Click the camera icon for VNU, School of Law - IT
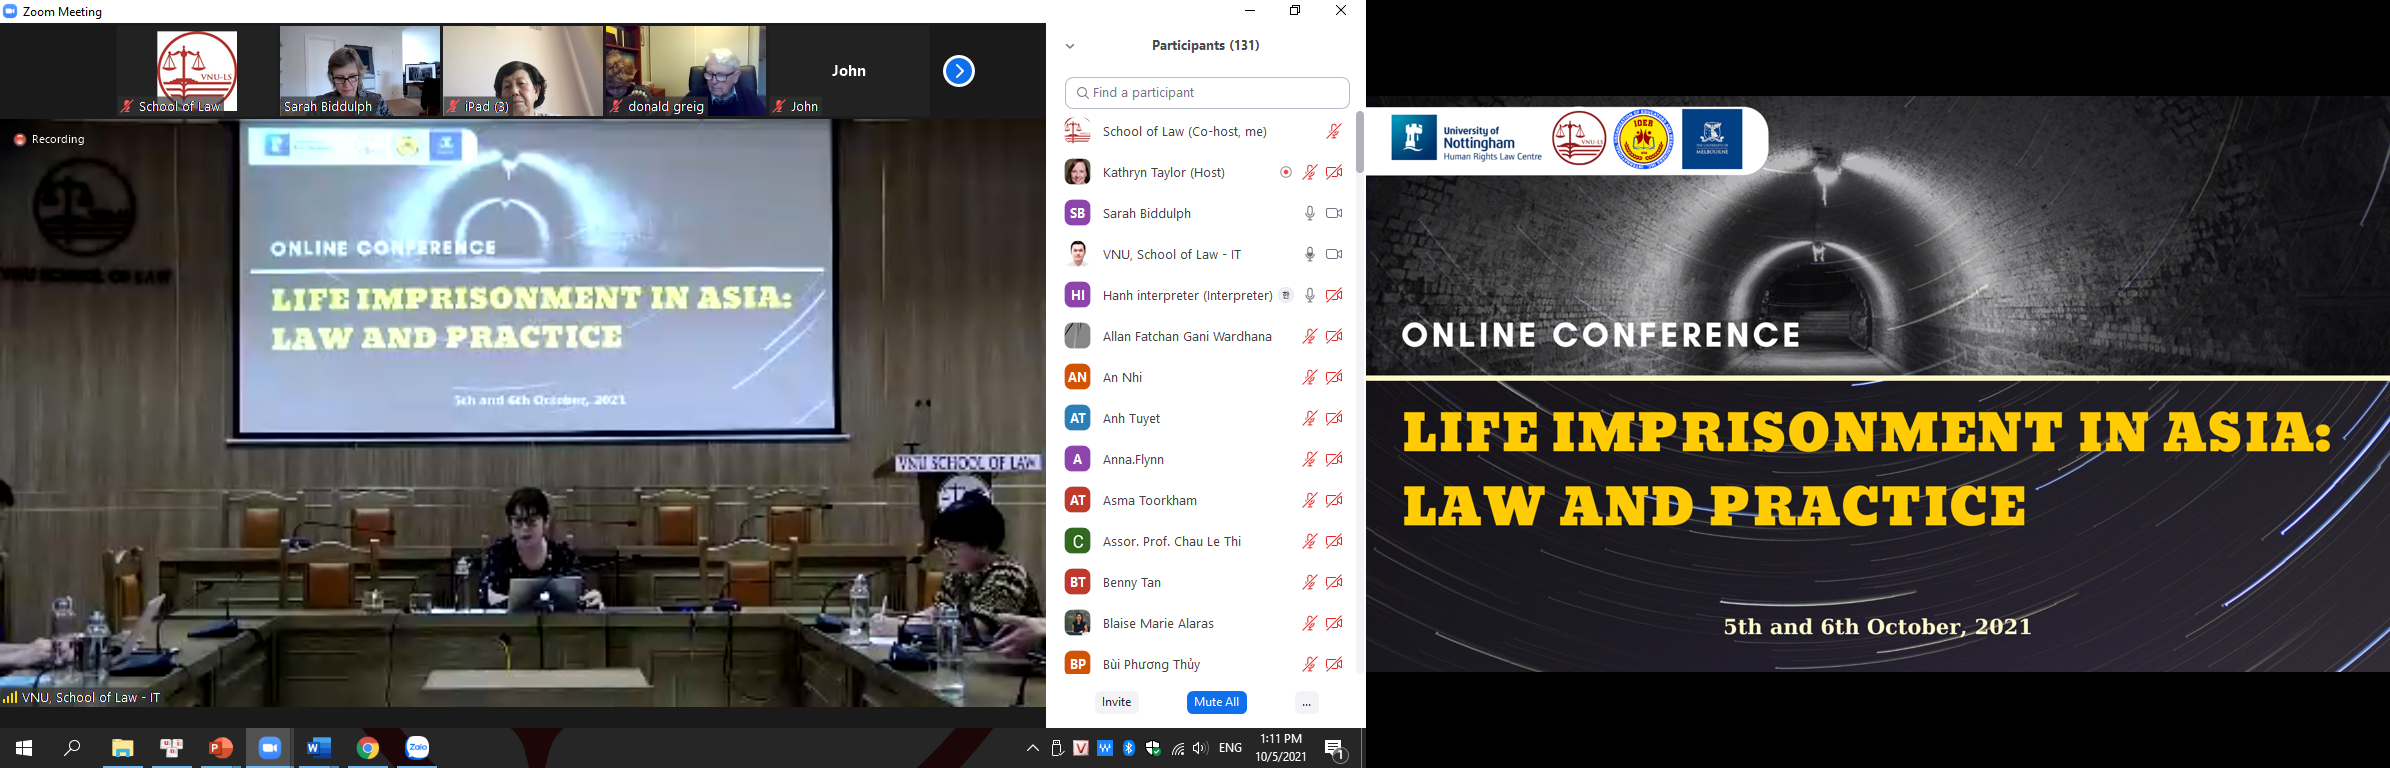The height and width of the screenshot is (768, 2390). [x=1334, y=254]
